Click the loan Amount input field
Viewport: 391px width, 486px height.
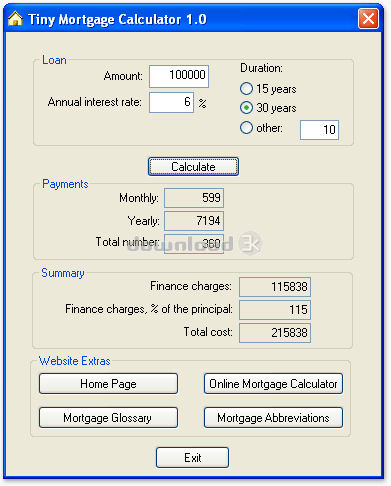(179, 76)
